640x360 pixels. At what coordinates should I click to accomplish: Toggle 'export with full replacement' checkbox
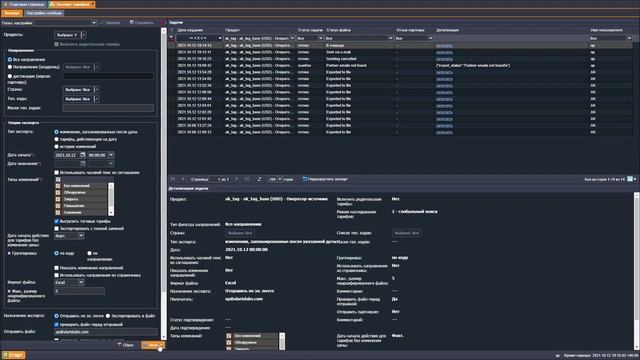[x=56, y=229]
